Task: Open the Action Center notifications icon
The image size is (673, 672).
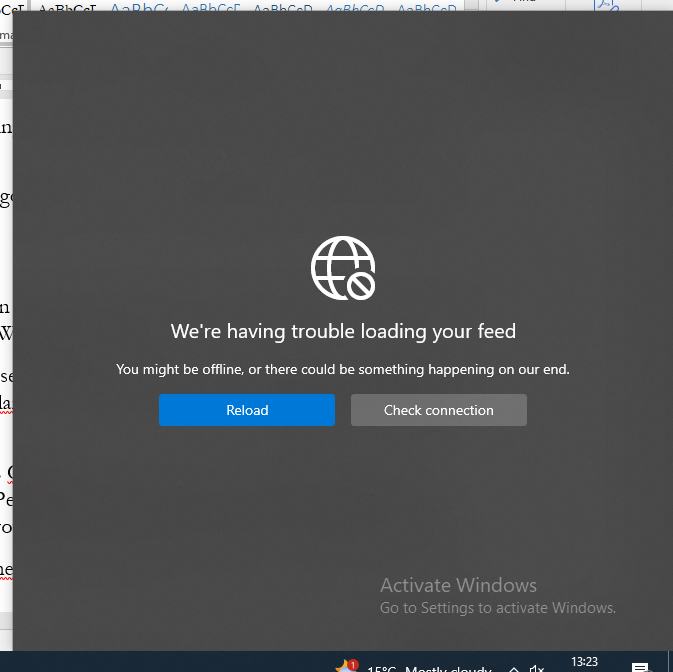Action: click(640, 667)
